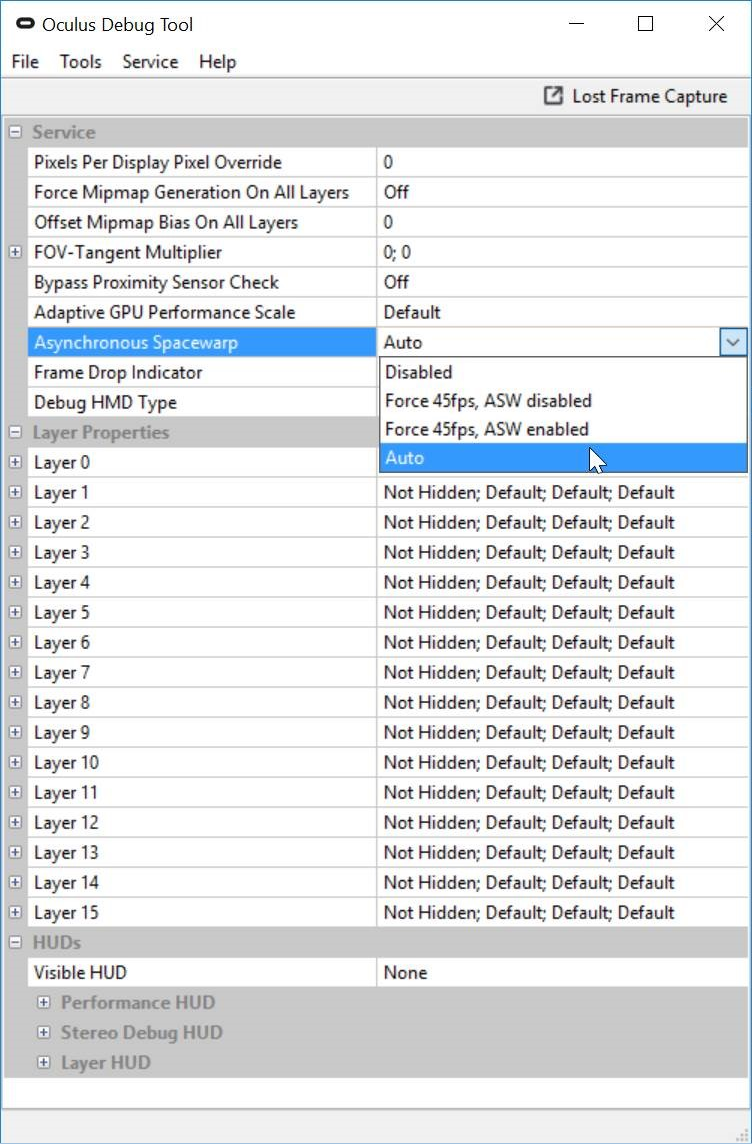Expand Layer 5 properties

click(x=15, y=612)
